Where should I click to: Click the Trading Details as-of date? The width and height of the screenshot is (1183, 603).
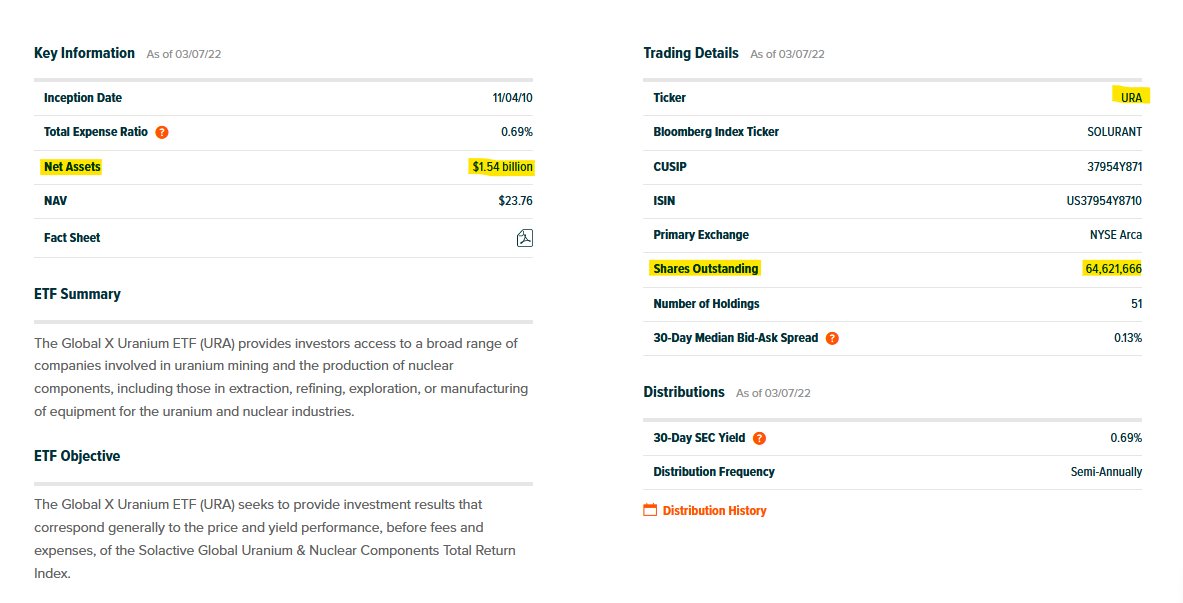(x=787, y=54)
